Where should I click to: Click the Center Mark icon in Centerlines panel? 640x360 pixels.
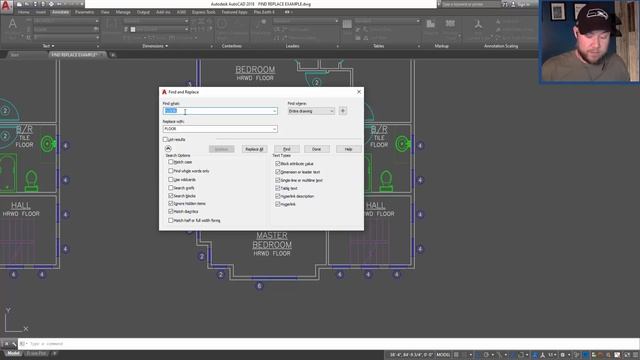click(x=222, y=24)
